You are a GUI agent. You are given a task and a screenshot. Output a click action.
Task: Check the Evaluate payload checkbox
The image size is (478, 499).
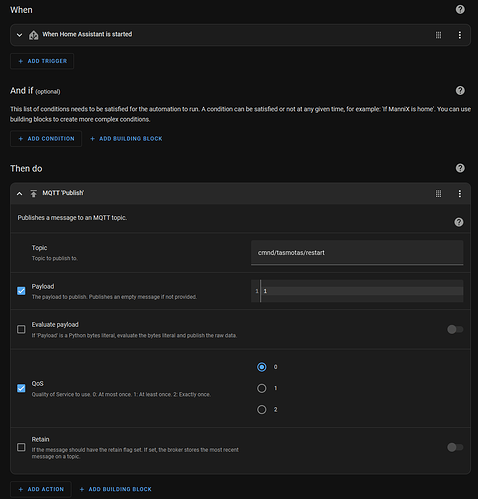21,329
